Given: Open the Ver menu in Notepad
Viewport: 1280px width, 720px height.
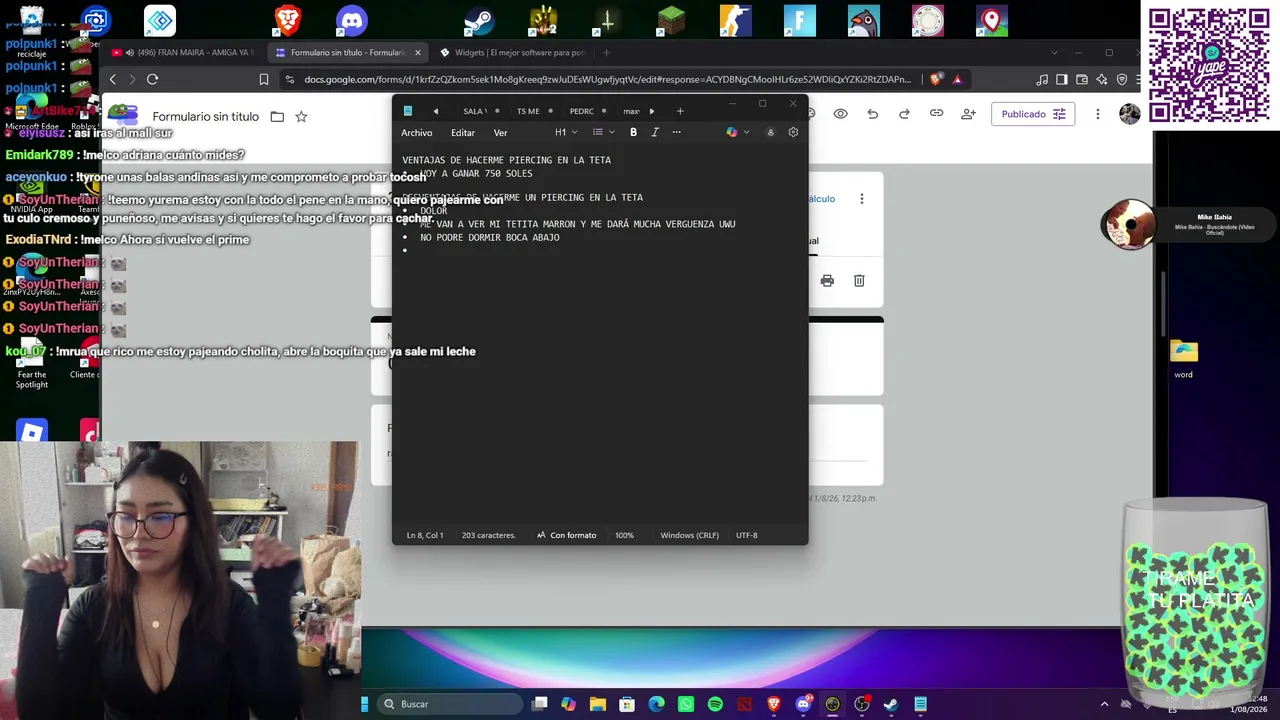Looking at the screenshot, I should tap(500, 132).
